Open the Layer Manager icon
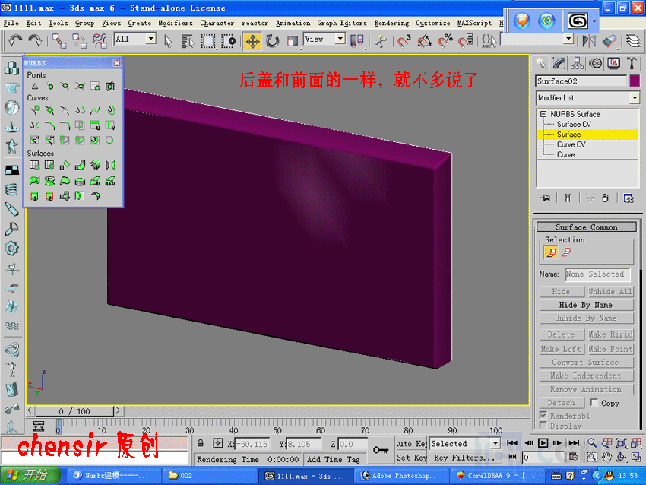 (633, 41)
